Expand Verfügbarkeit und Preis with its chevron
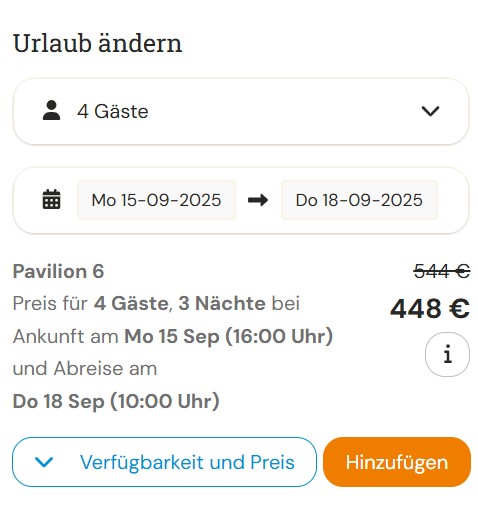Screen dimensions: 478x520 point(44,462)
